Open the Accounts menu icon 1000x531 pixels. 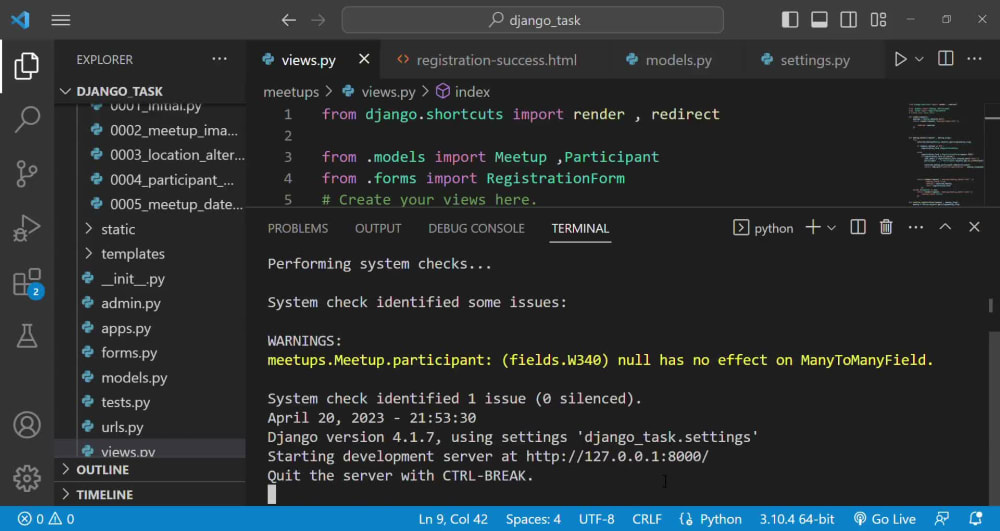(26, 425)
